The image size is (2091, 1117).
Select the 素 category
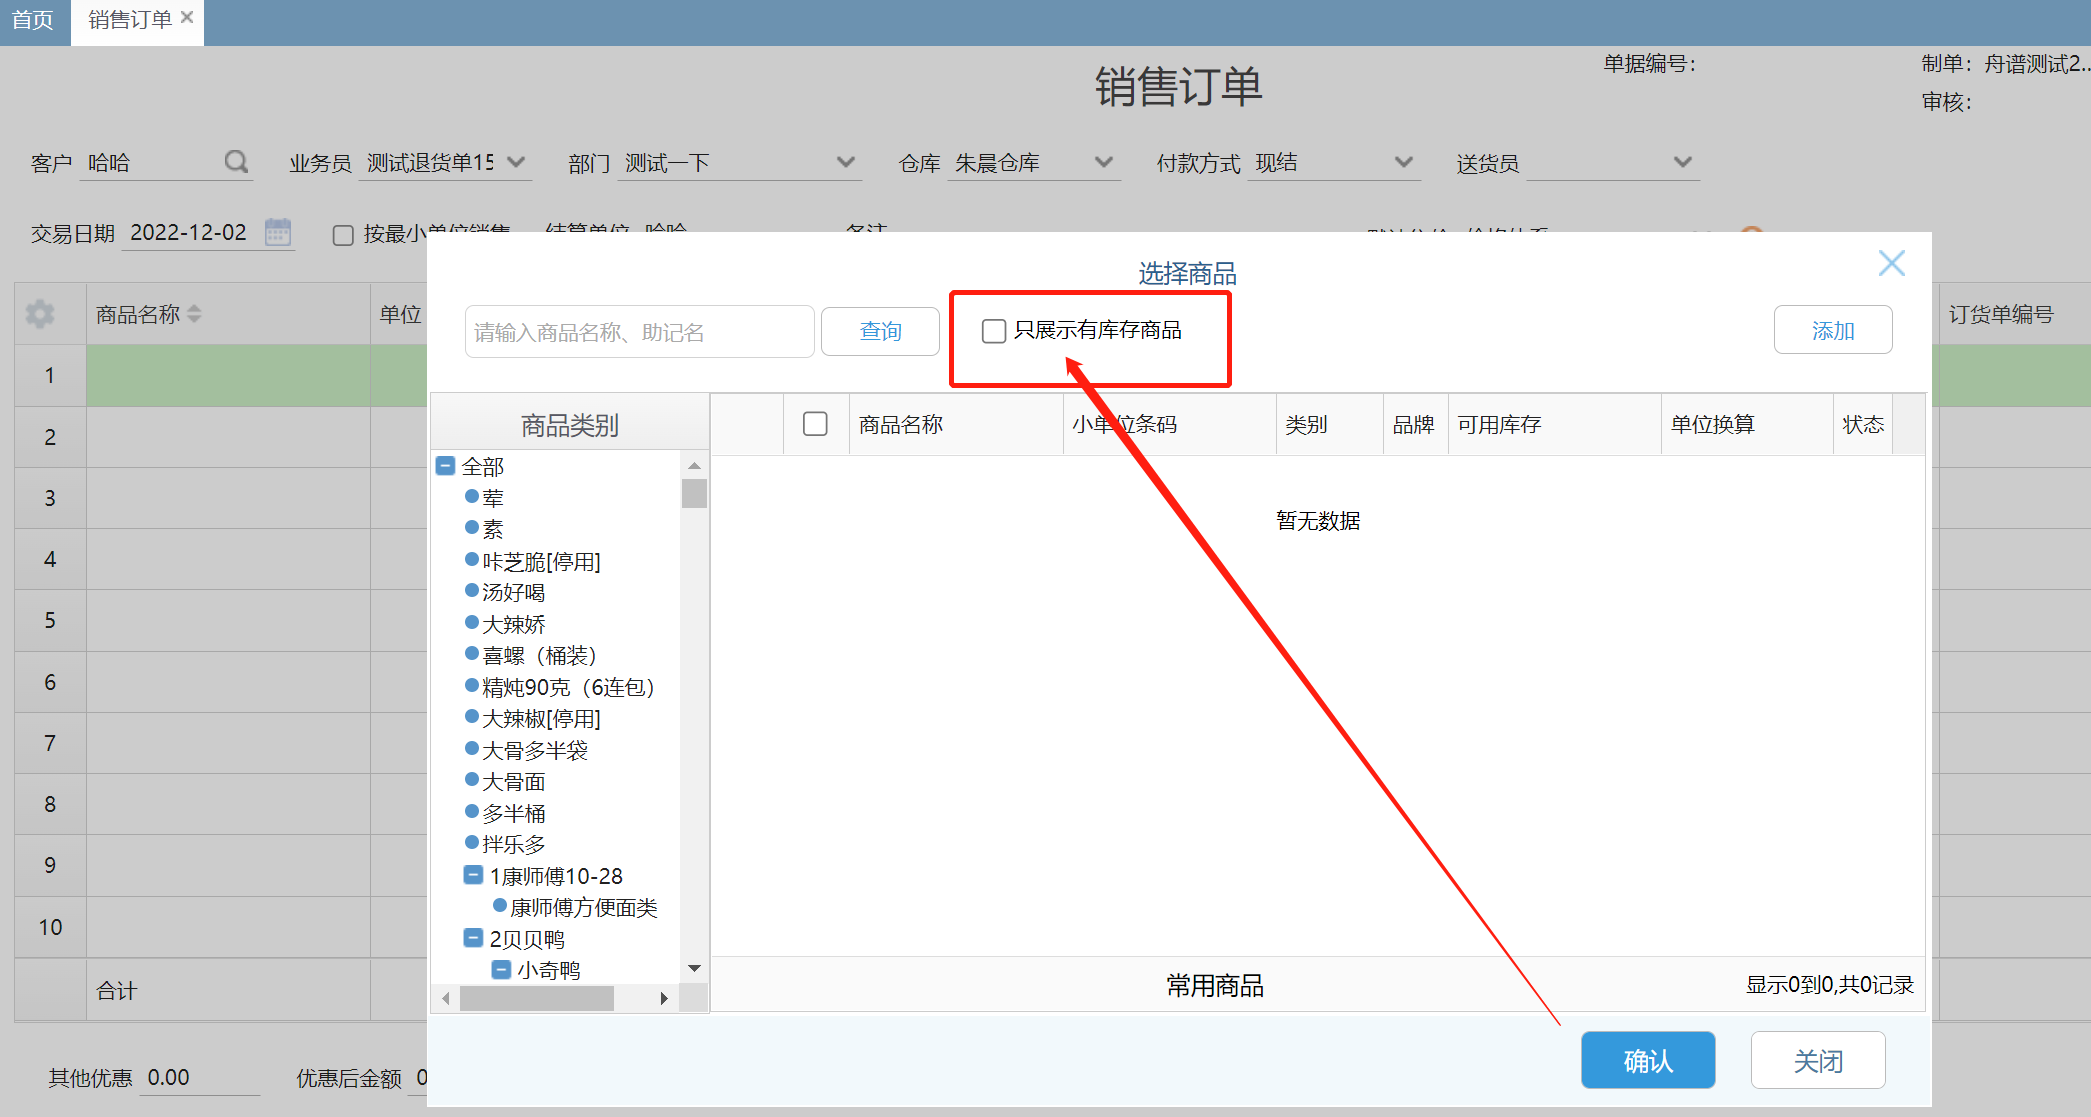pyautogui.click(x=493, y=529)
